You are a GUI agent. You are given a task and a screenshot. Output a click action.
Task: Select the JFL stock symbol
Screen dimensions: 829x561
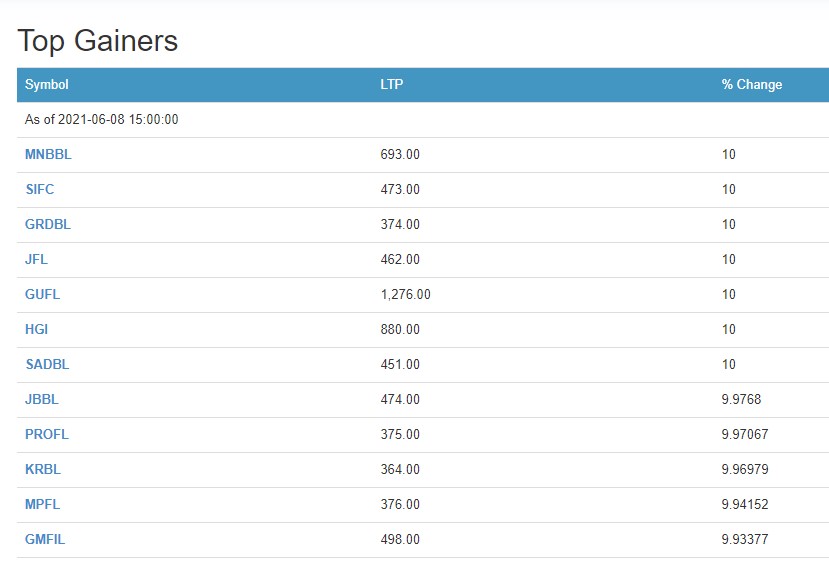pyautogui.click(x=36, y=260)
